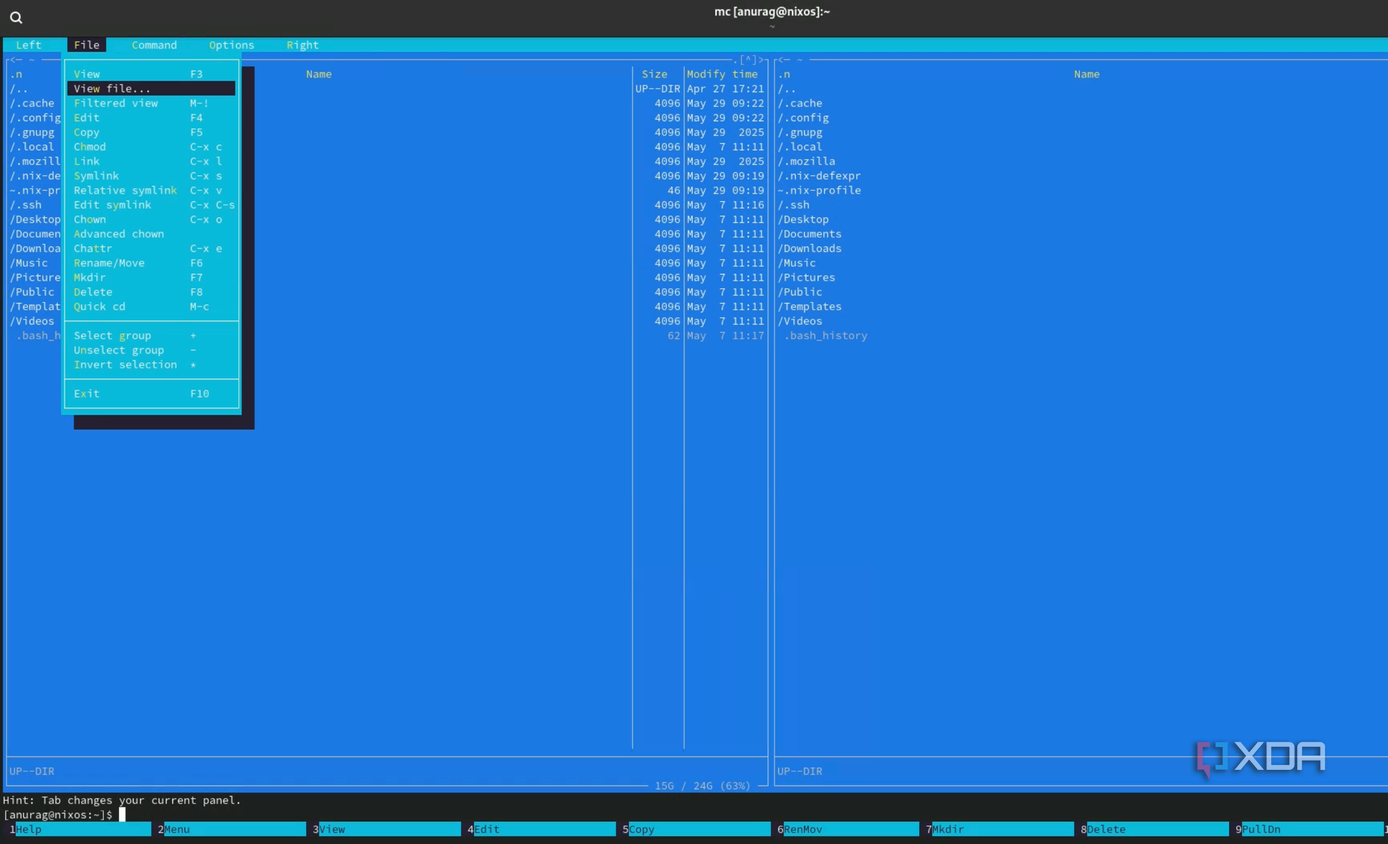Click the .n sort indicator in right panel

(x=784, y=74)
